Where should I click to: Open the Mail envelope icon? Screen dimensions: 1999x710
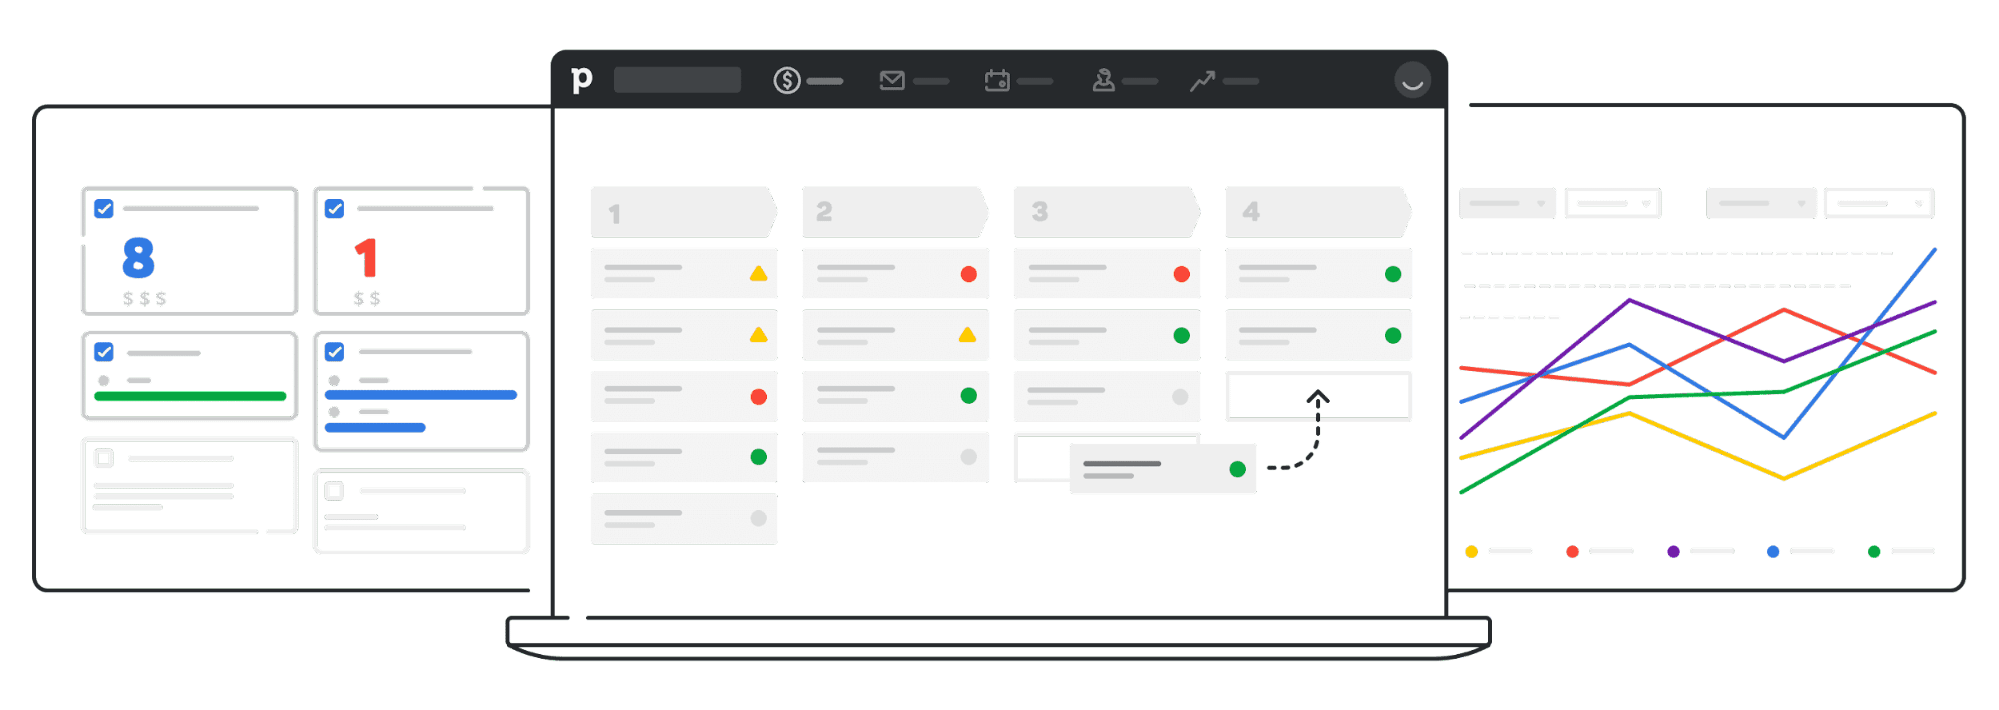(x=892, y=80)
